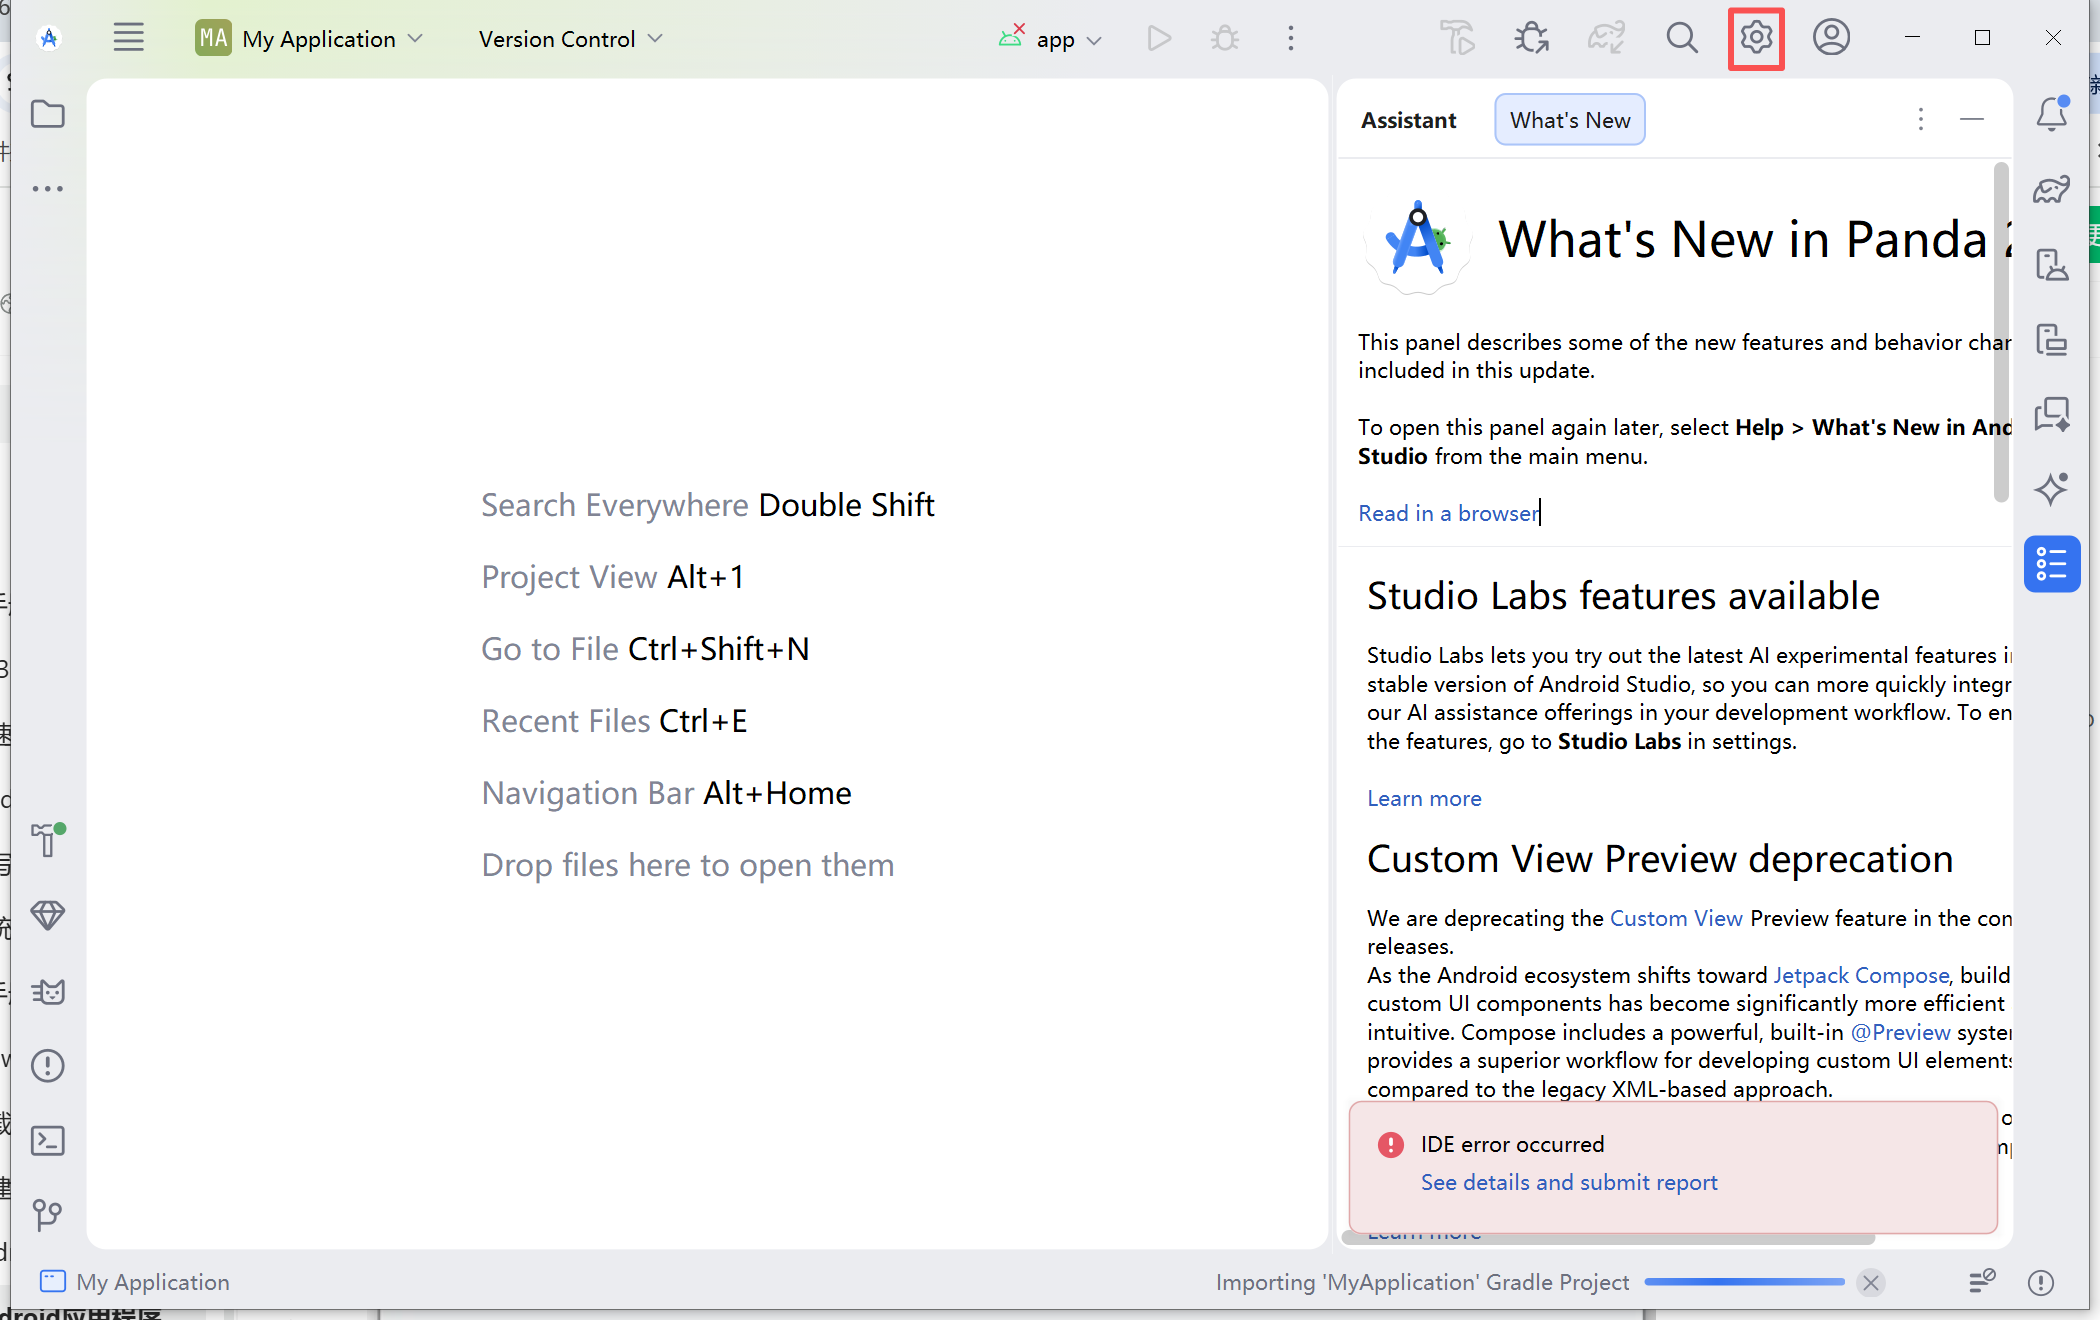
Task: Open the Terminal tool window
Action: 47,1140
